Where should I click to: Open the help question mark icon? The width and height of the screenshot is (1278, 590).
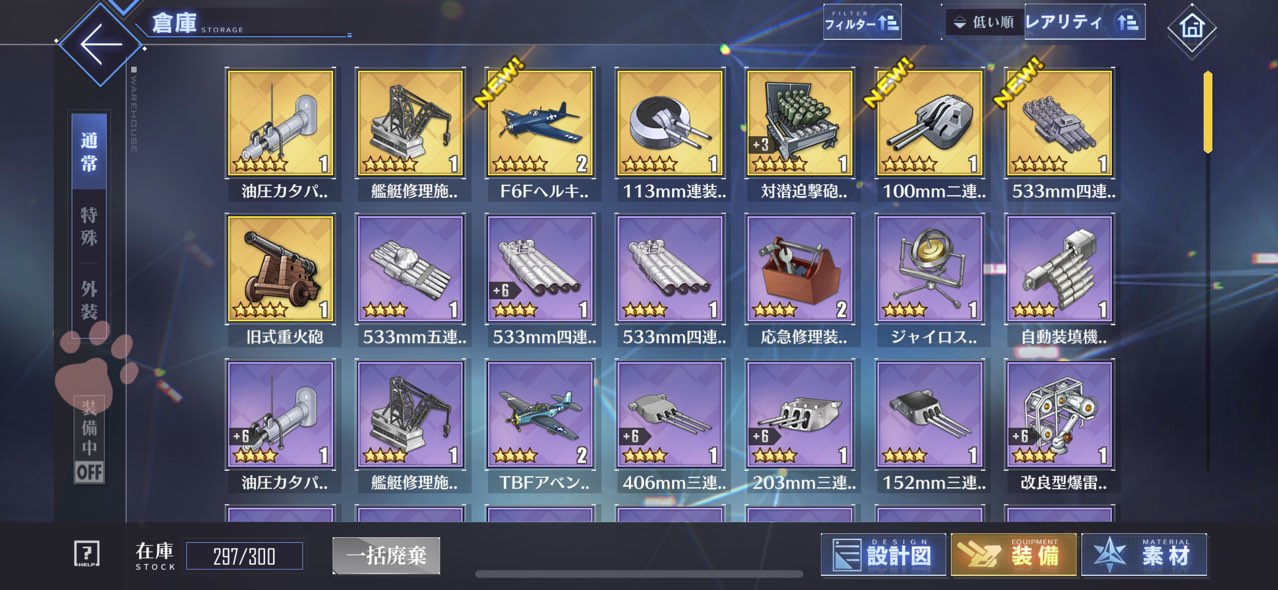87,554
